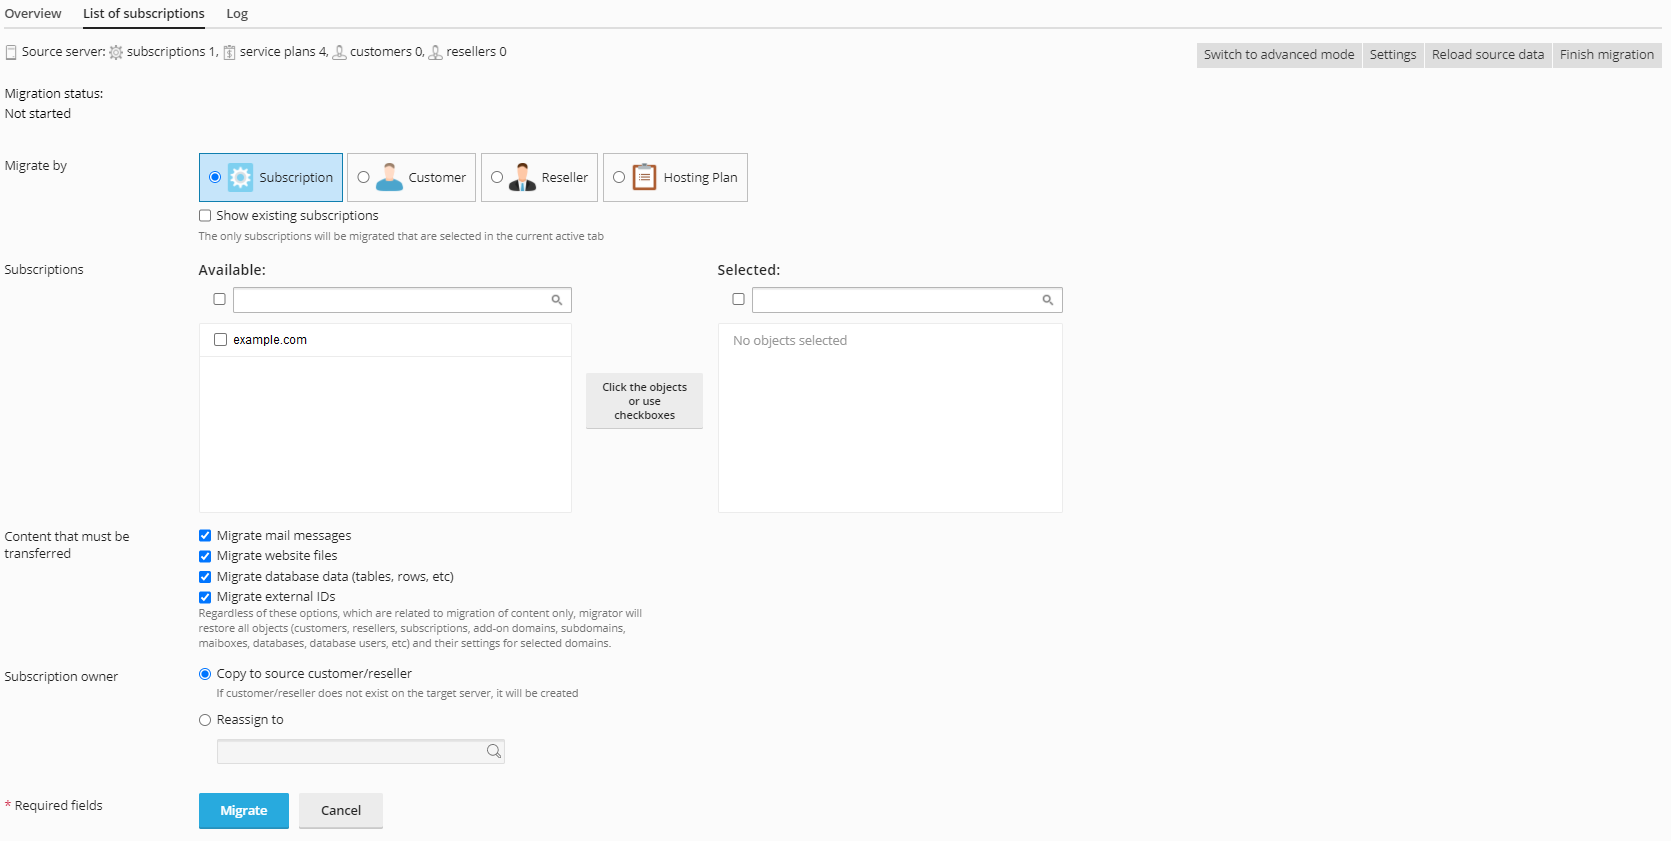Click search icon in Available filter
Image resolution: width=1671 pixels, height=841 pixels.
click(x=557, y=300)
